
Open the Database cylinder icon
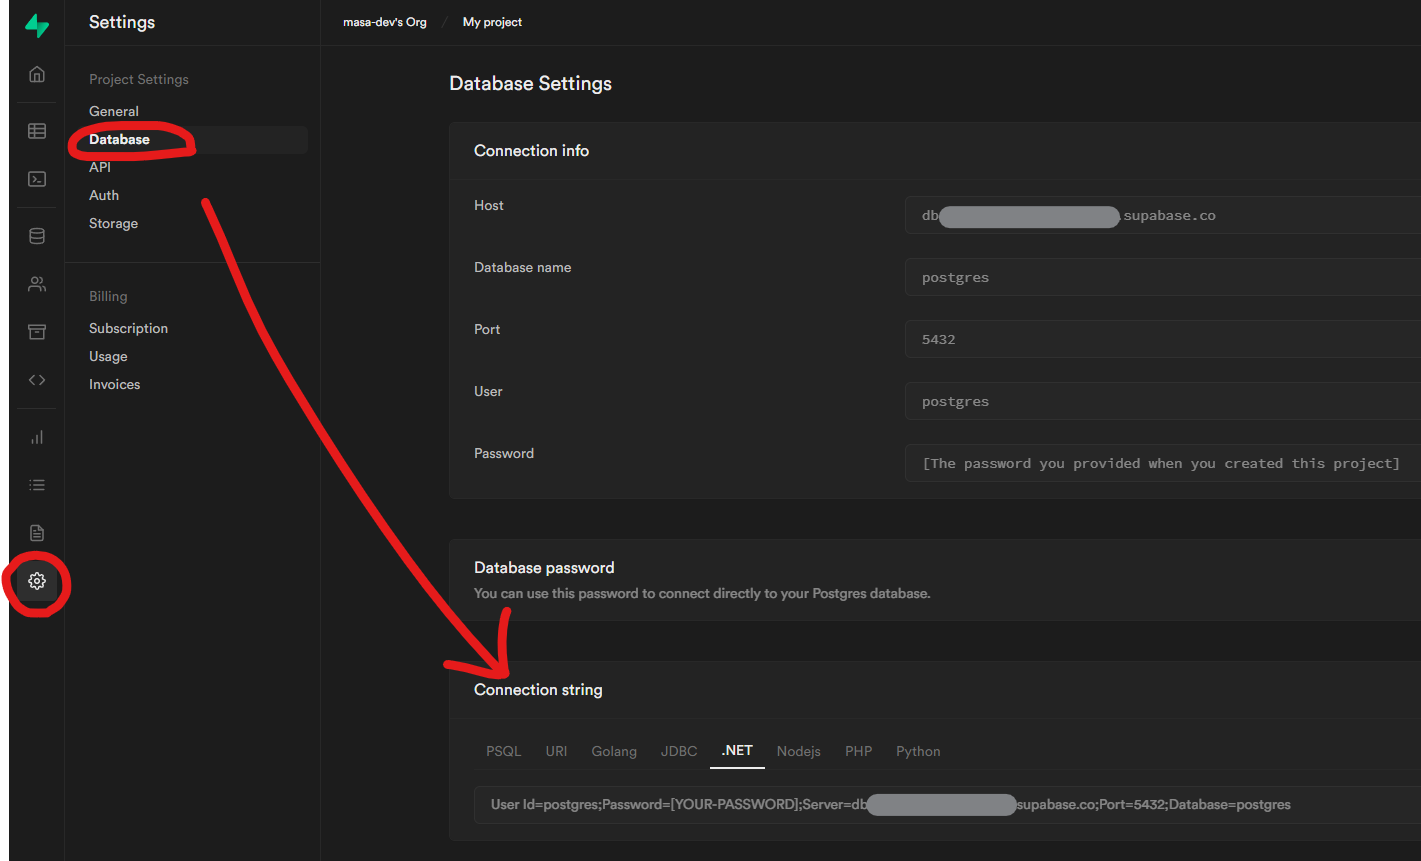(x=37, y=236)
